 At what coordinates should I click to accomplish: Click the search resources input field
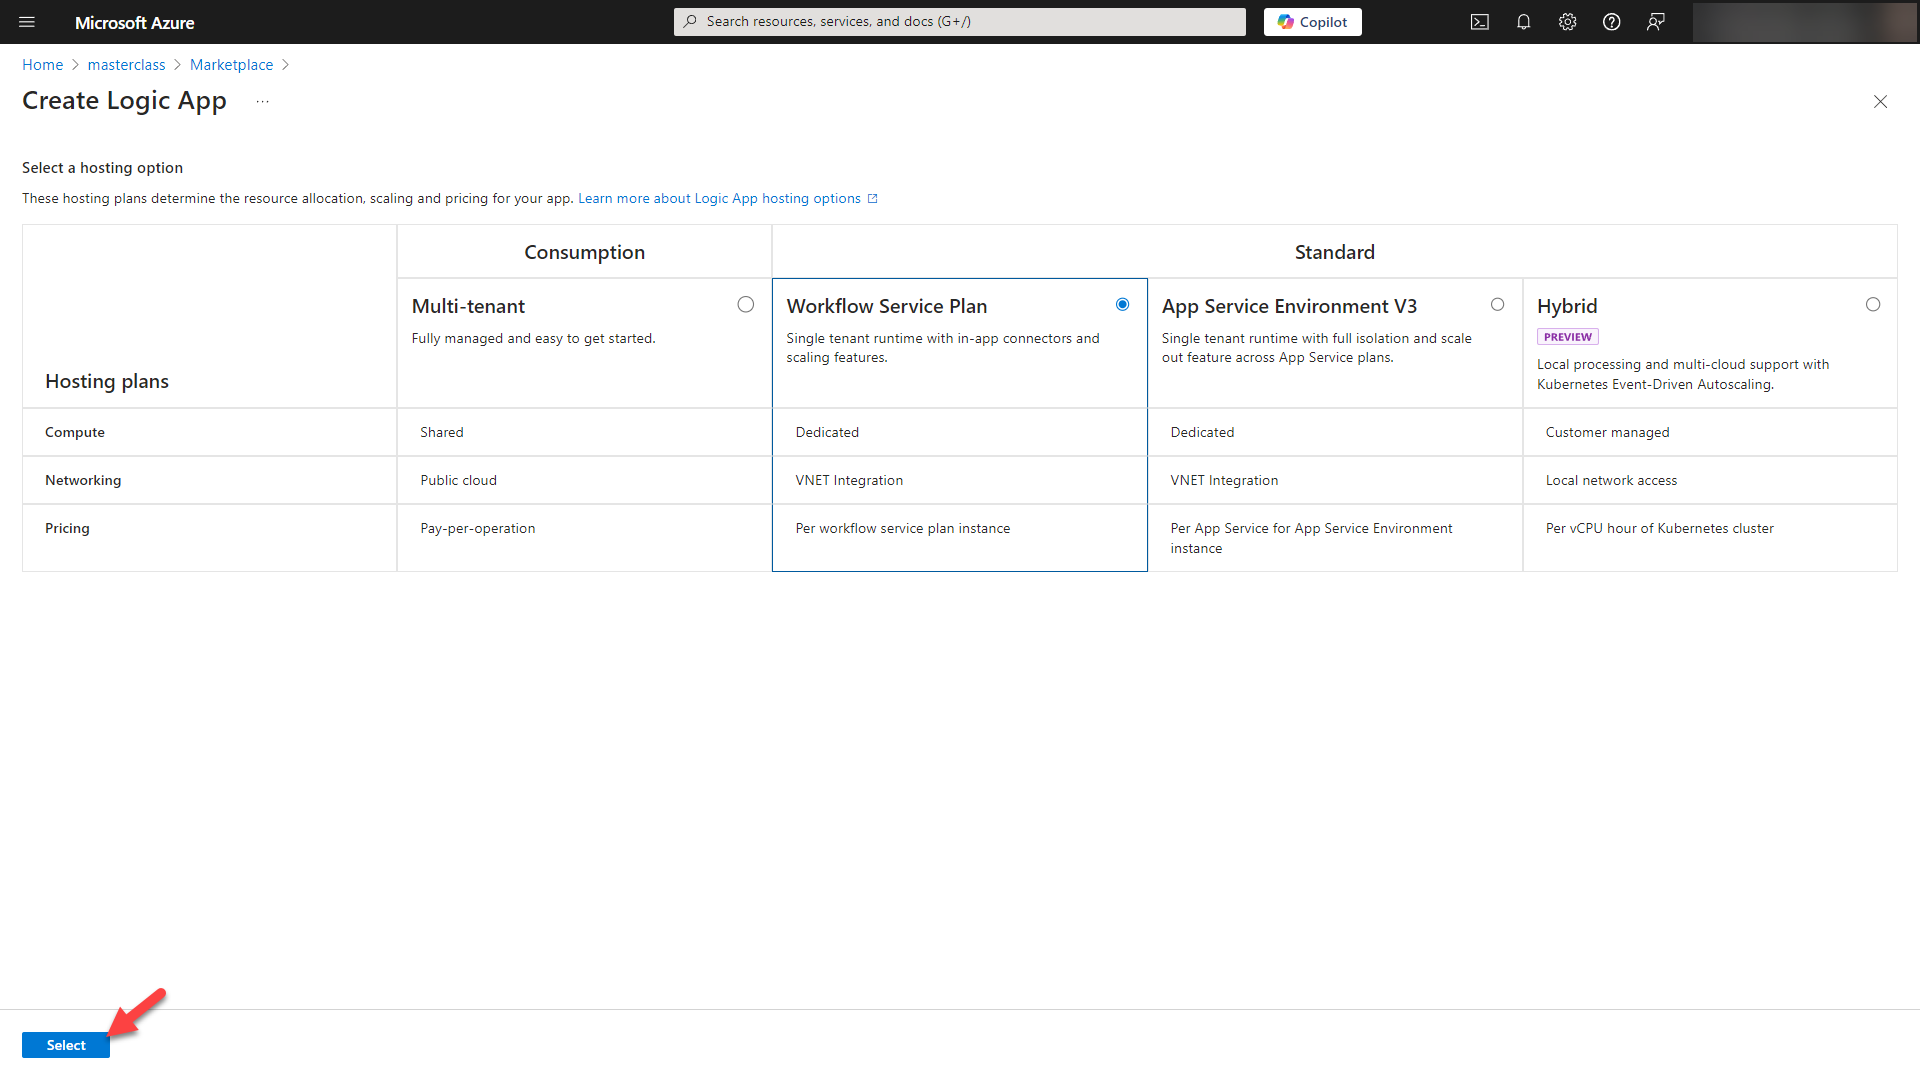959,21
